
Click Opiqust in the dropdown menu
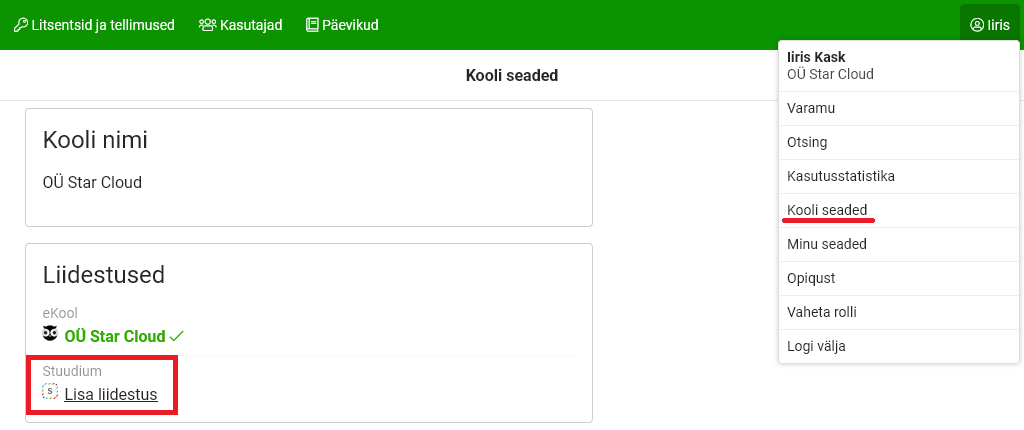pyautogui.click(x=811, y=278)
